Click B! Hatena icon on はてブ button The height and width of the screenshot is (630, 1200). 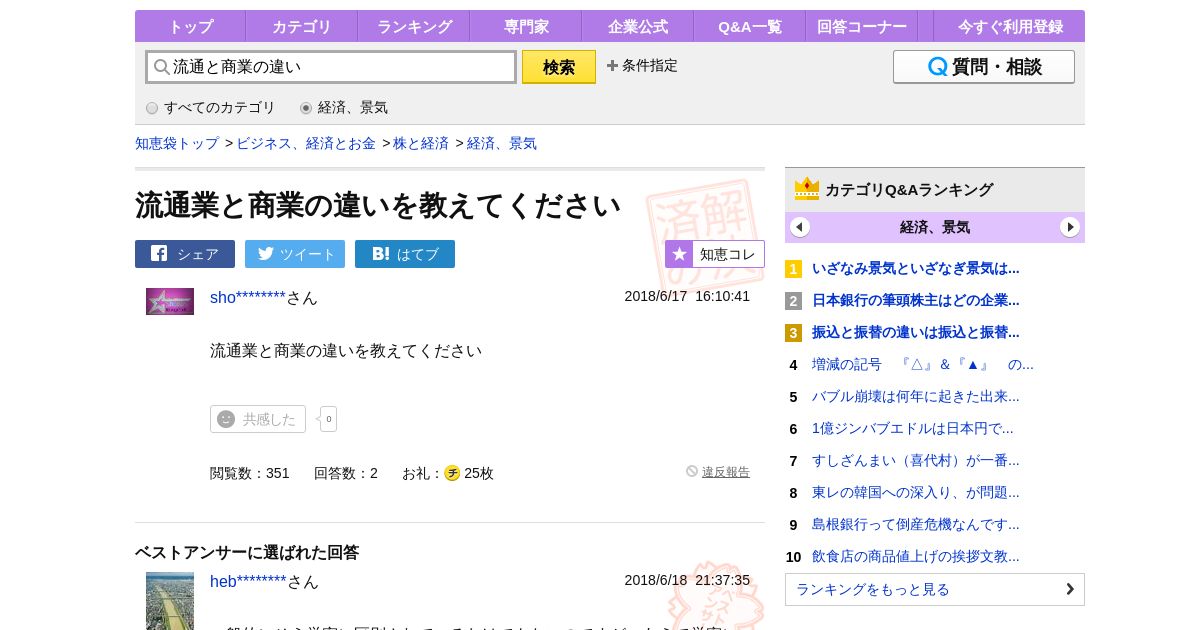(381, 254)
